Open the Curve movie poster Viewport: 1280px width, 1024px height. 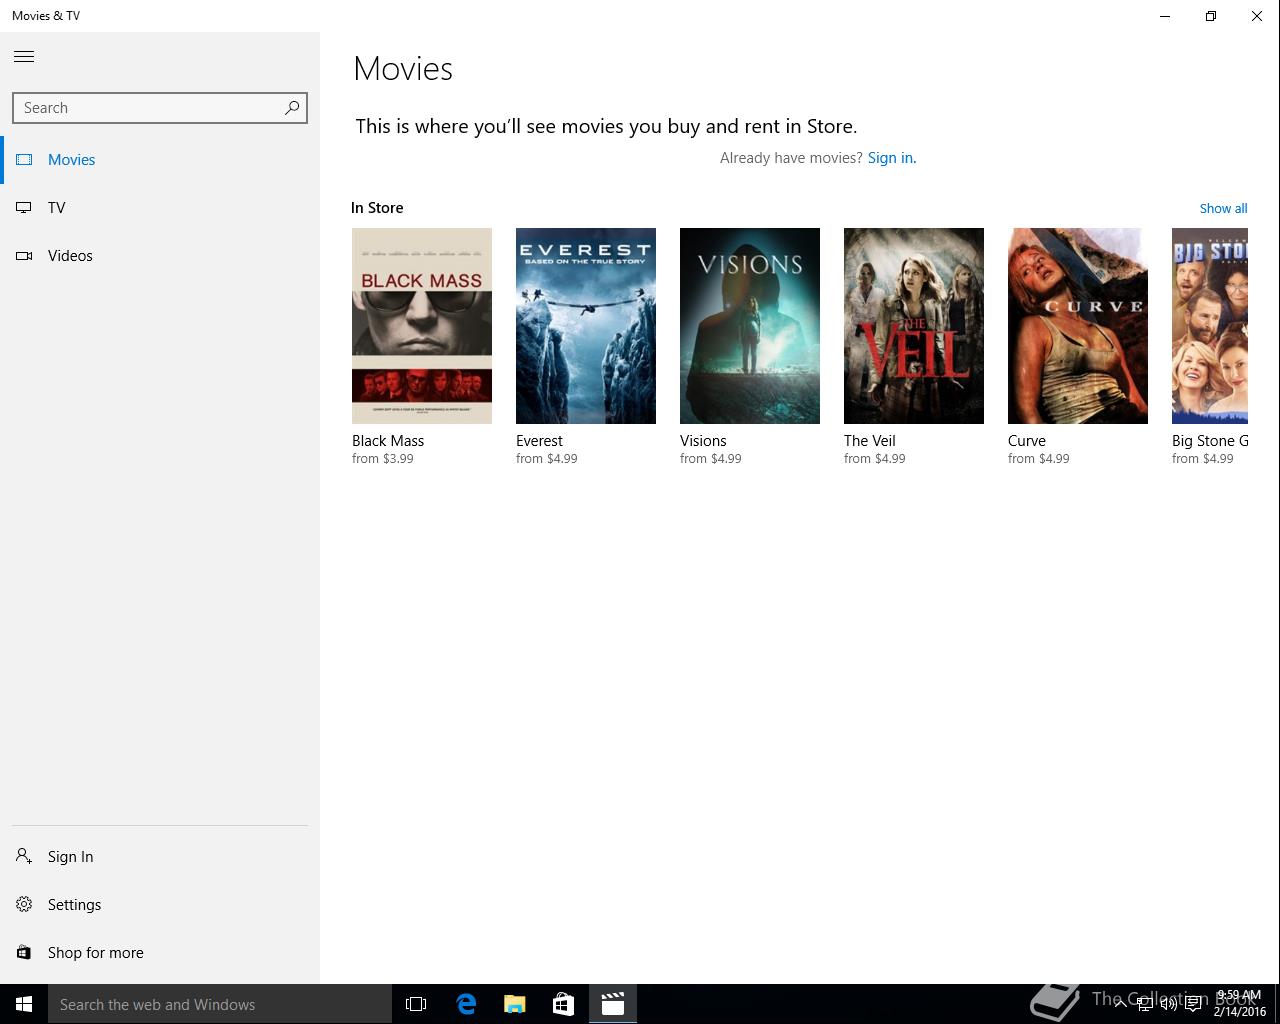point(1078,326)
